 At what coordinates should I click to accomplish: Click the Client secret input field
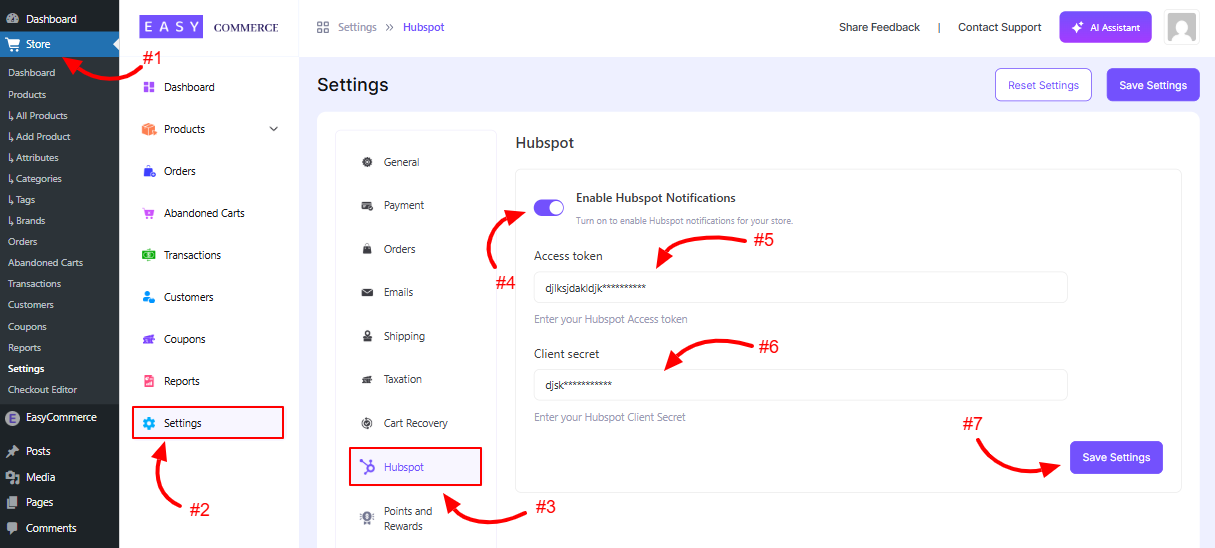[x=800, y=385]
